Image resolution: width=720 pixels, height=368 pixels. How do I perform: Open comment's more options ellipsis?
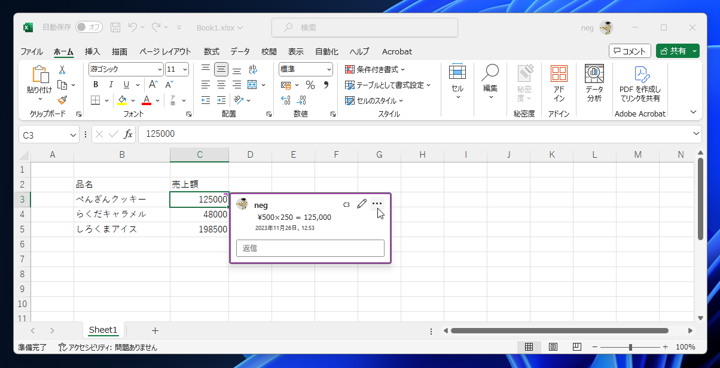377,204
